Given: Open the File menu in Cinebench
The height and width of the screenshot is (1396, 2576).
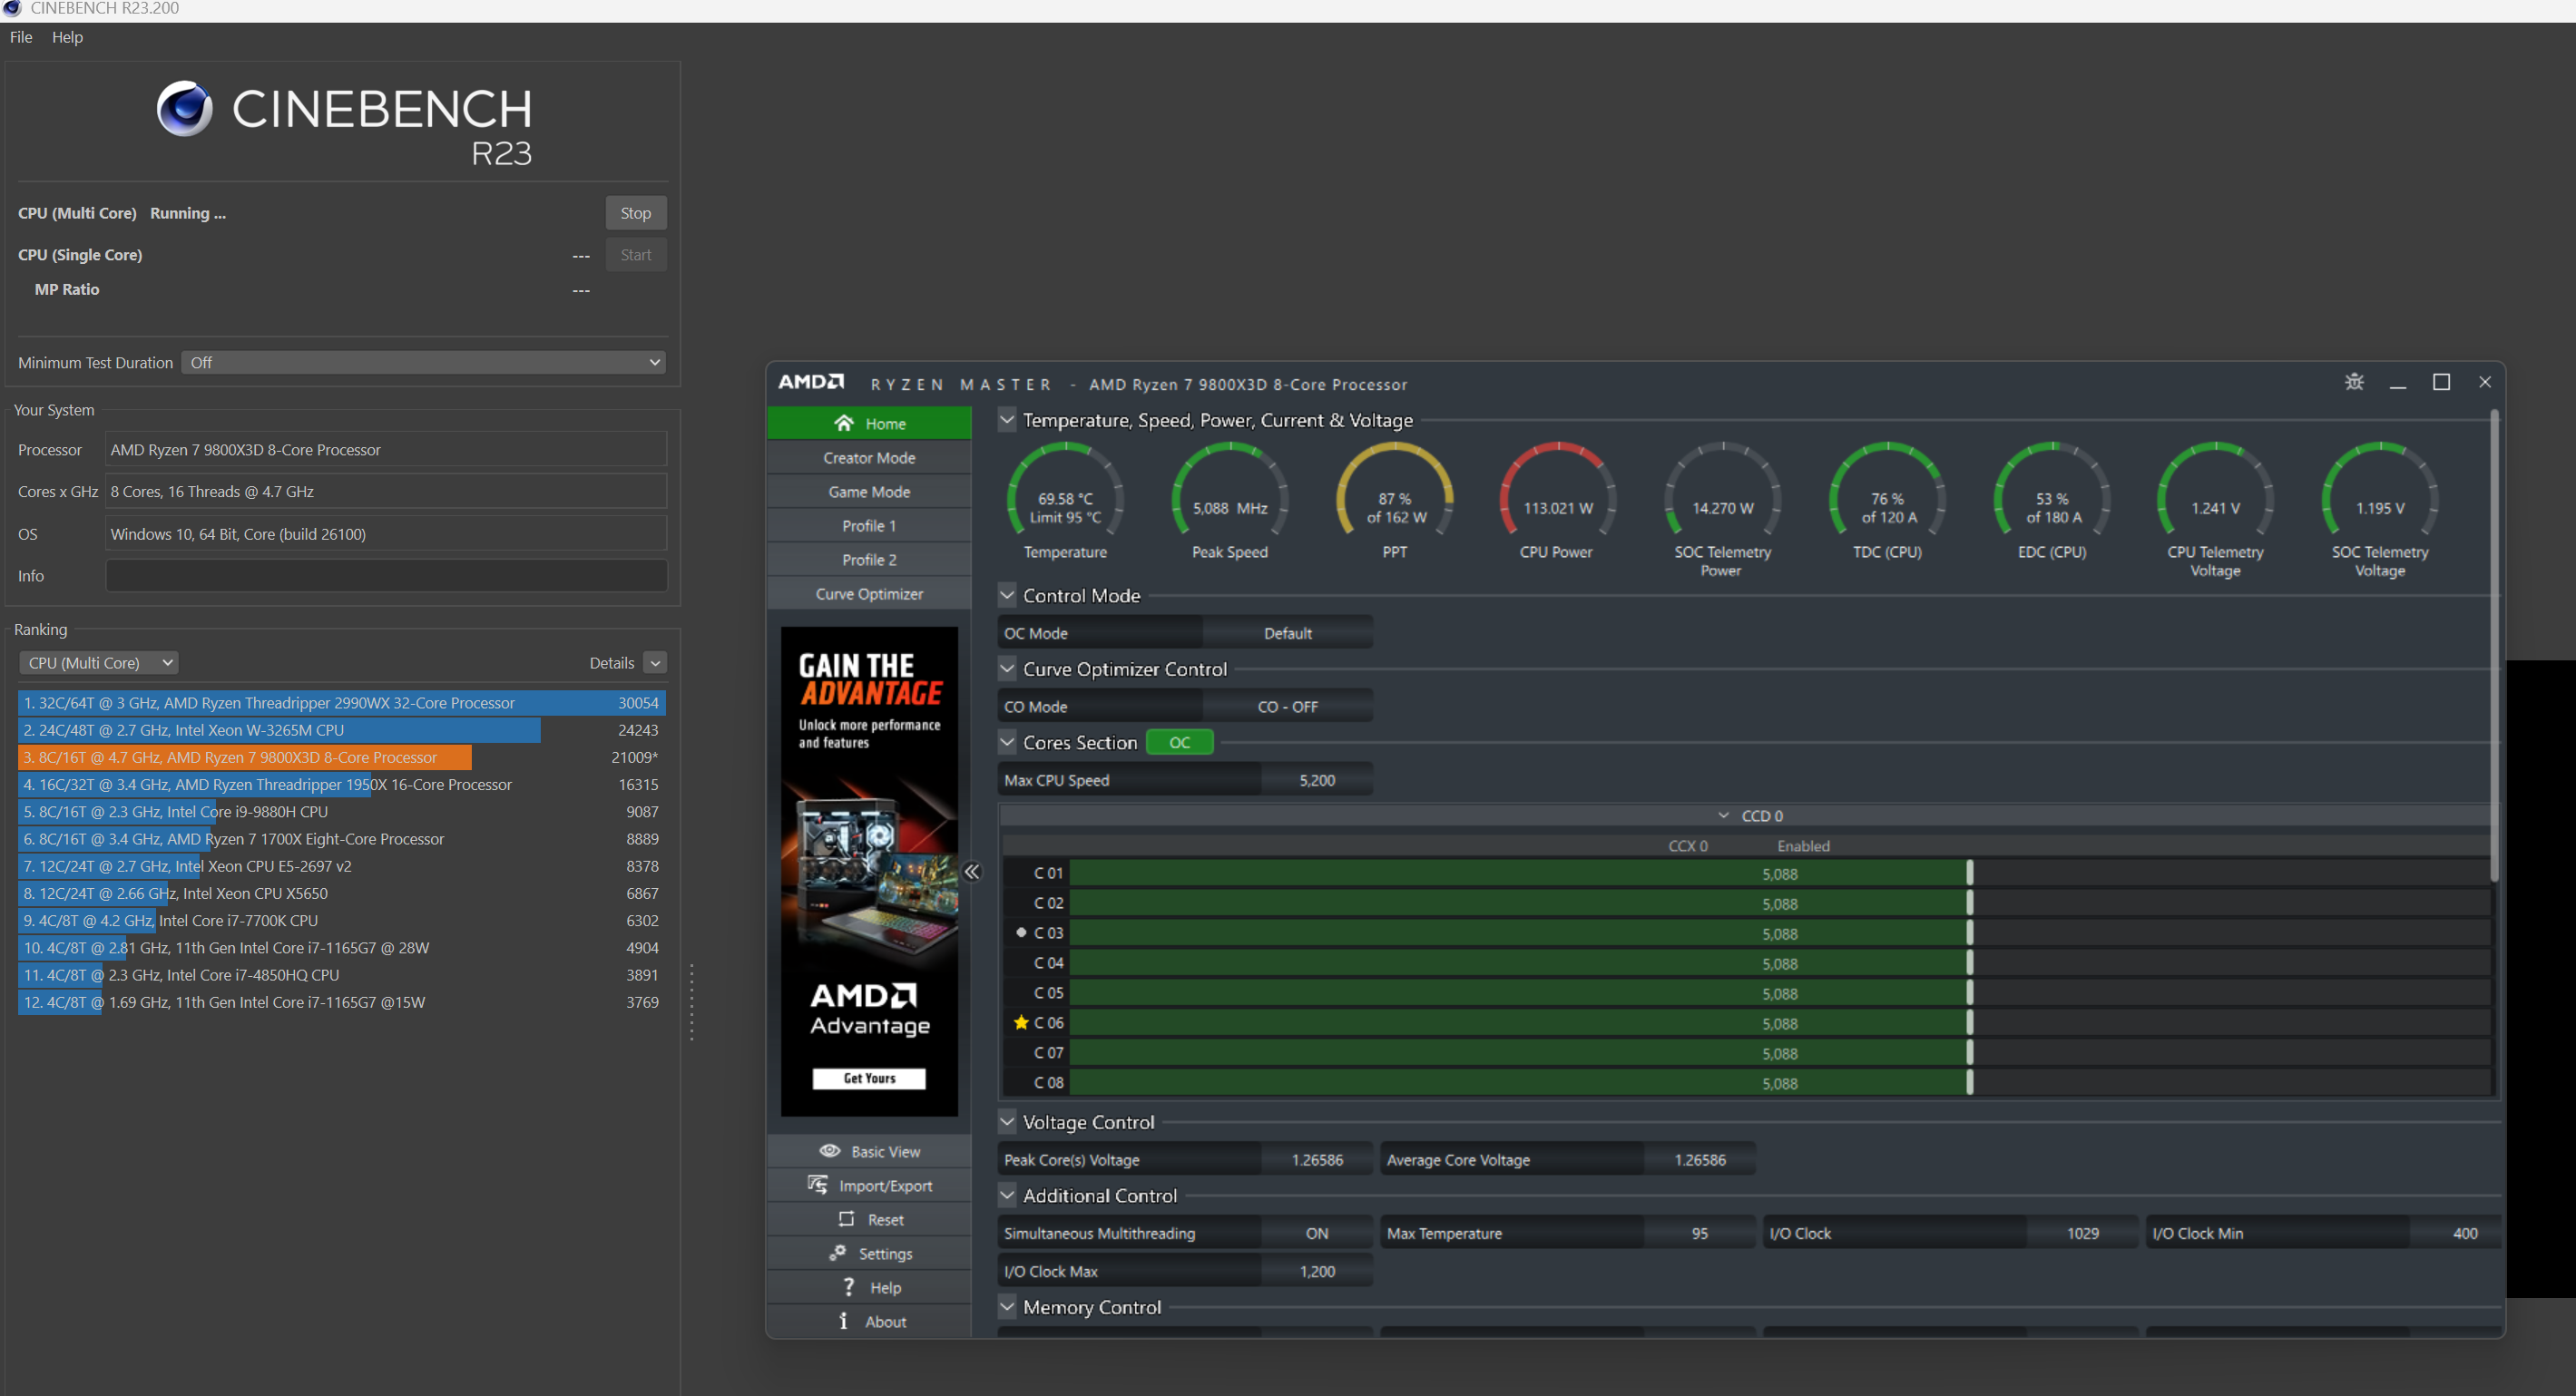Looking at the screenshot, I should [x=21, y=37].
